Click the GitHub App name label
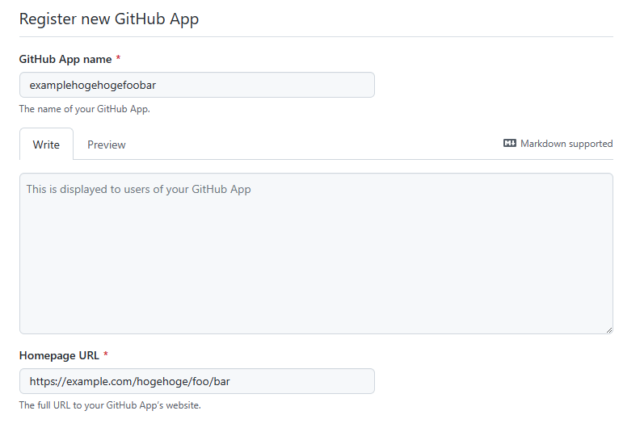The image size is (640, 436). point(65,59)
